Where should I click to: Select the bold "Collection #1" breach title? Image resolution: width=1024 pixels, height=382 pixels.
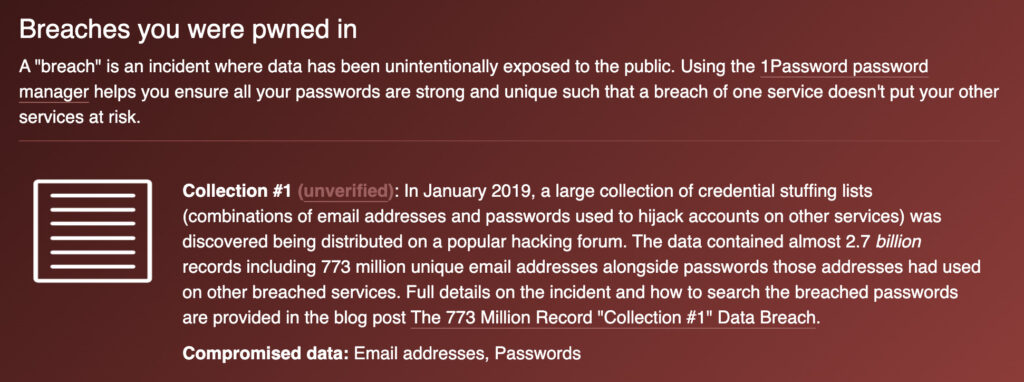pos(236,192)
